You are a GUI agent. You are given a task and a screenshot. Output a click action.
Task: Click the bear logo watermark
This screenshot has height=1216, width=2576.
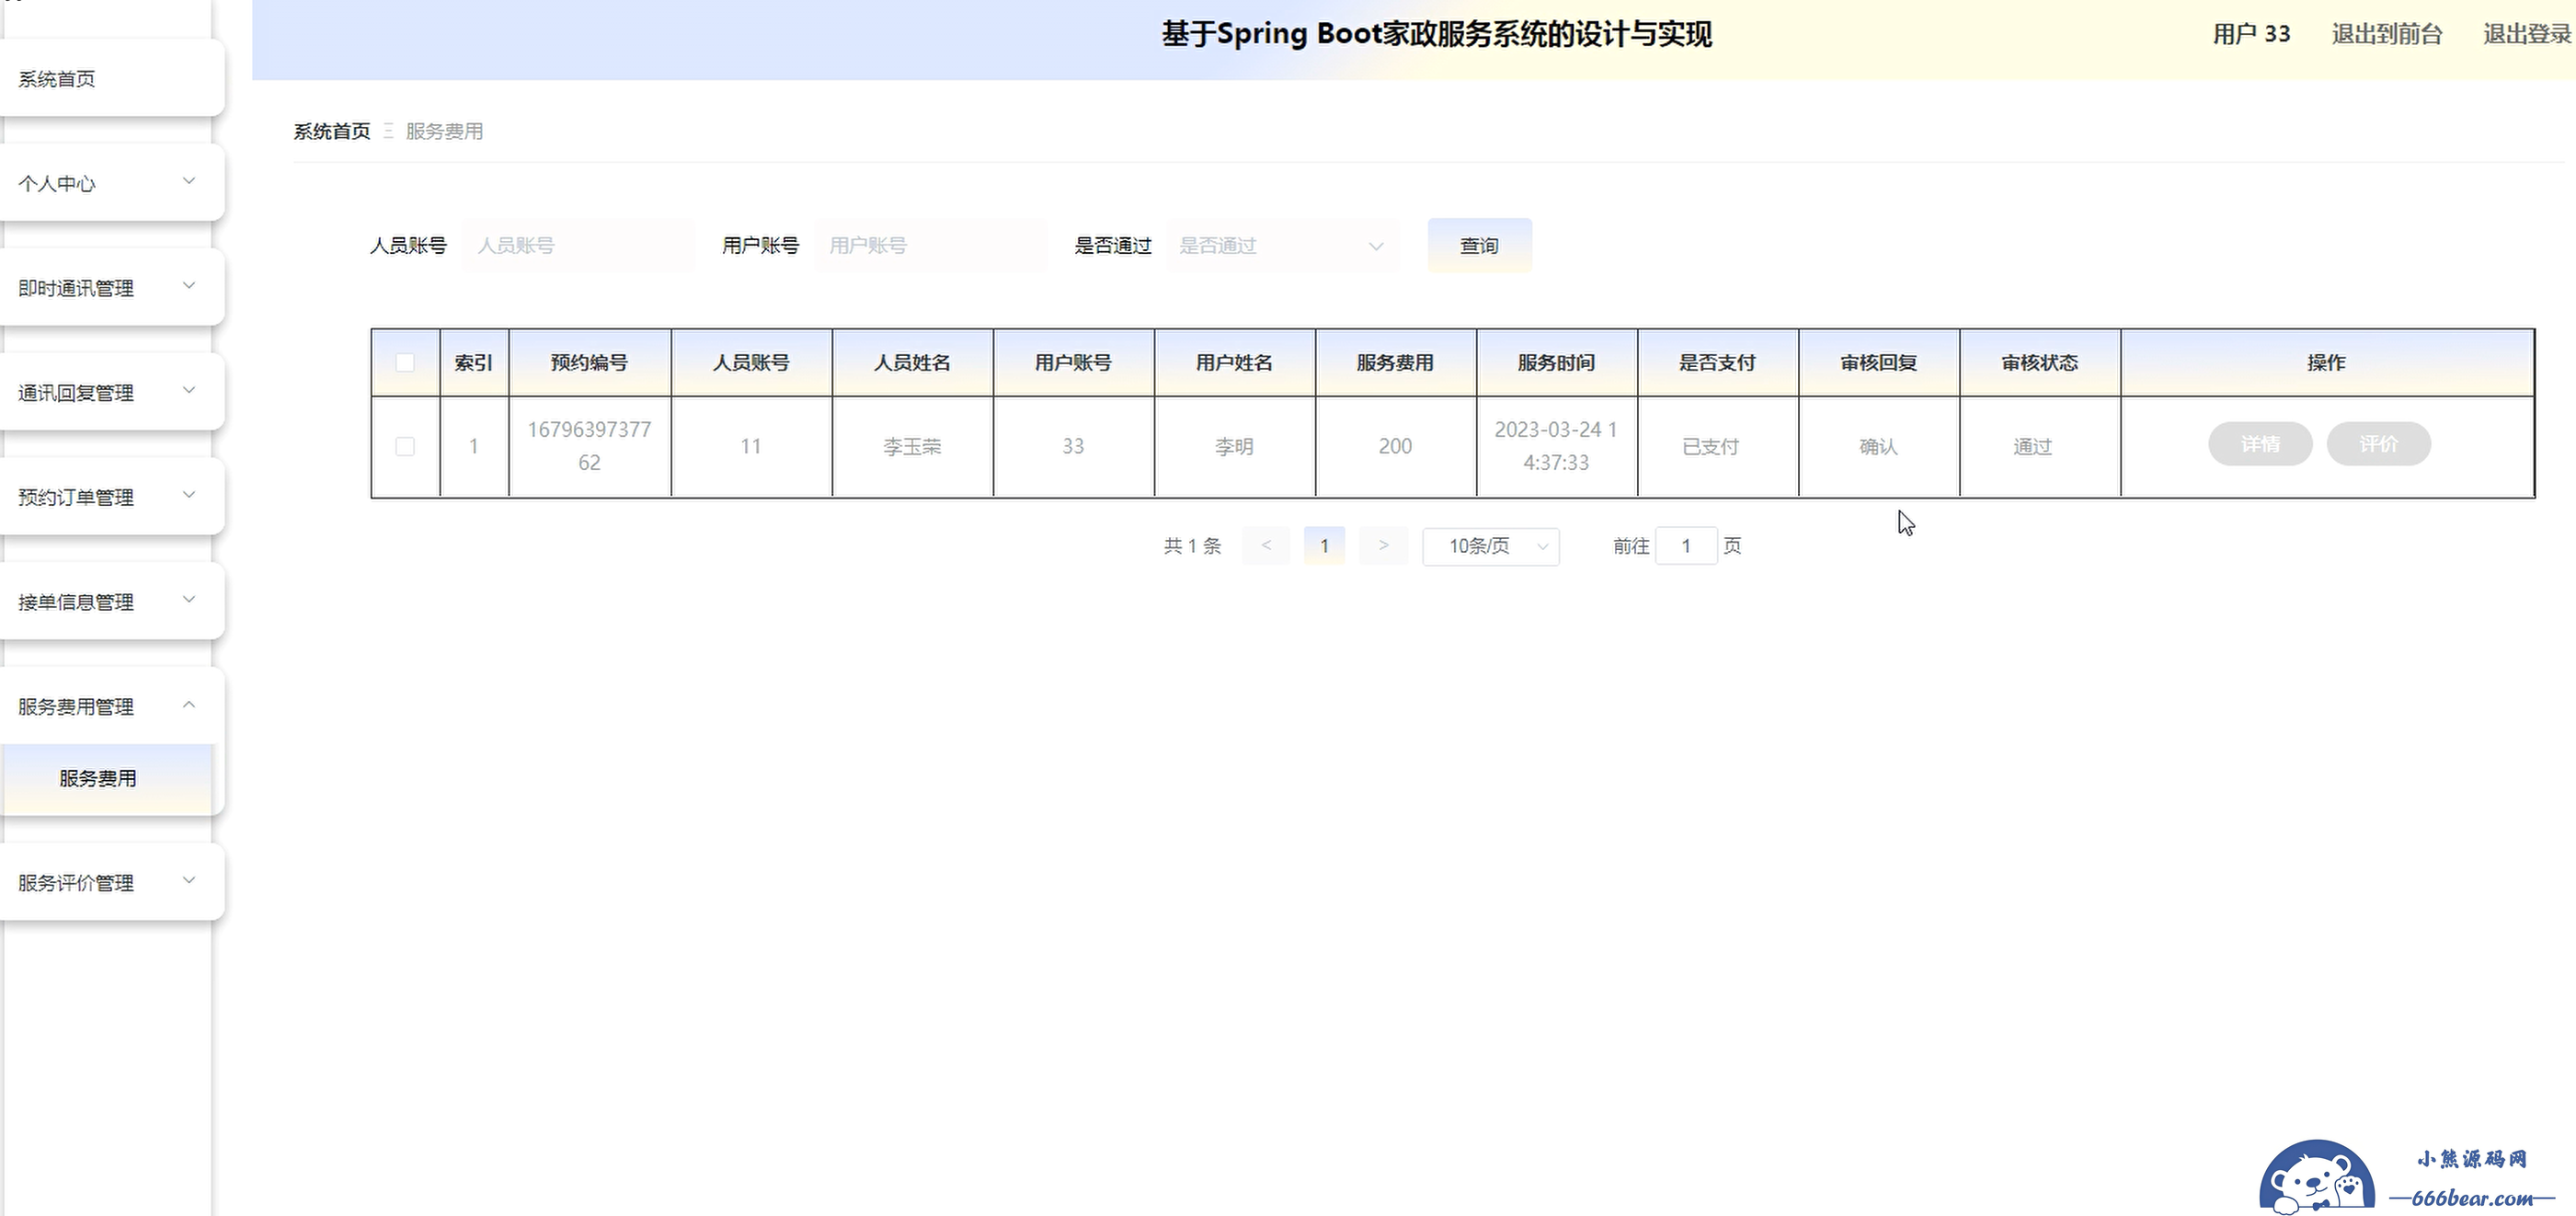[x=2316, y=1180]
